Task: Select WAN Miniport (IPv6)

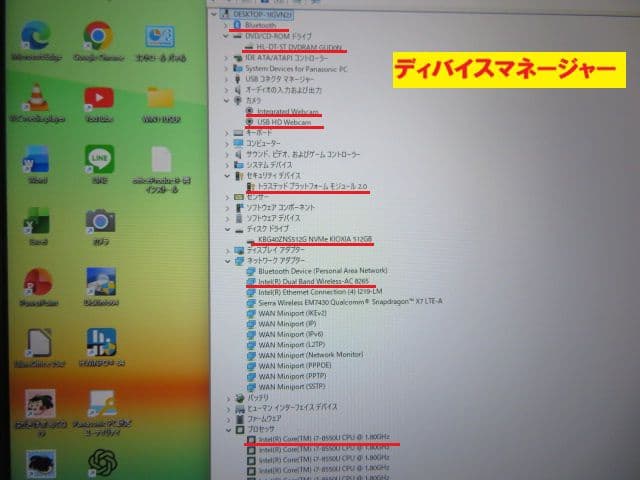Action: 291,335
